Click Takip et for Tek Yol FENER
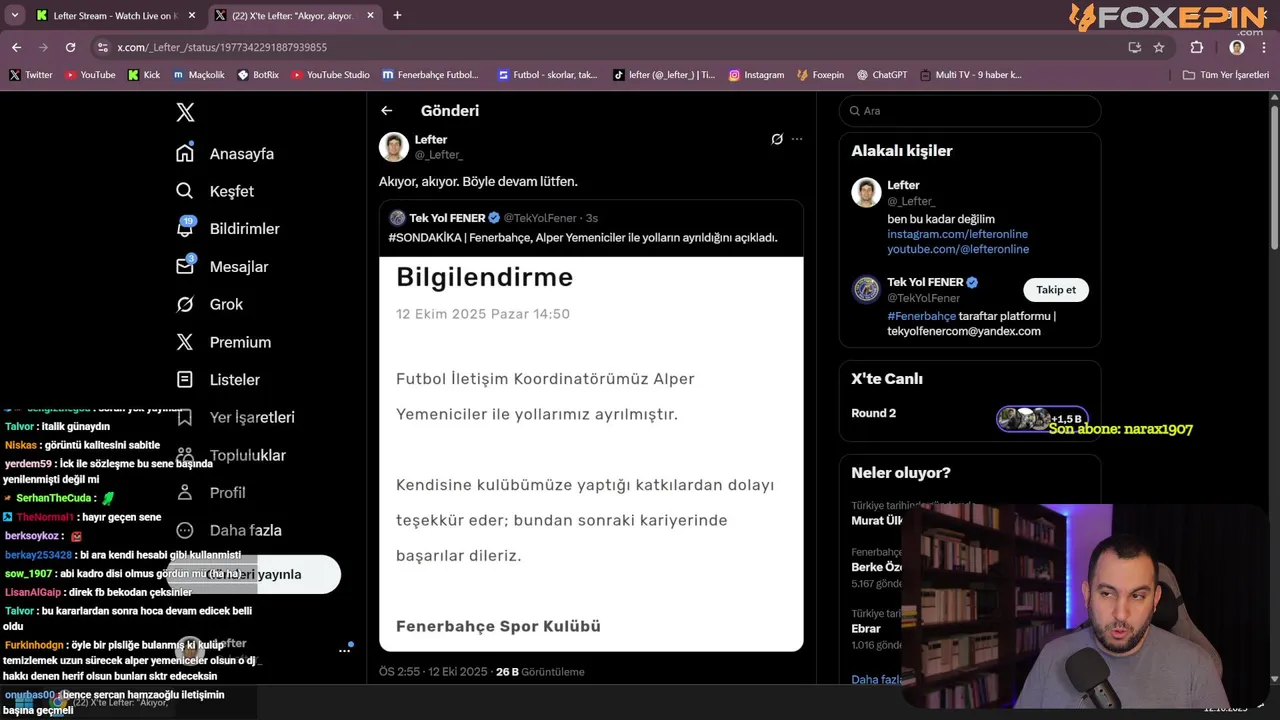This screenshot has height=720, width=1280. pos(1056,290)
